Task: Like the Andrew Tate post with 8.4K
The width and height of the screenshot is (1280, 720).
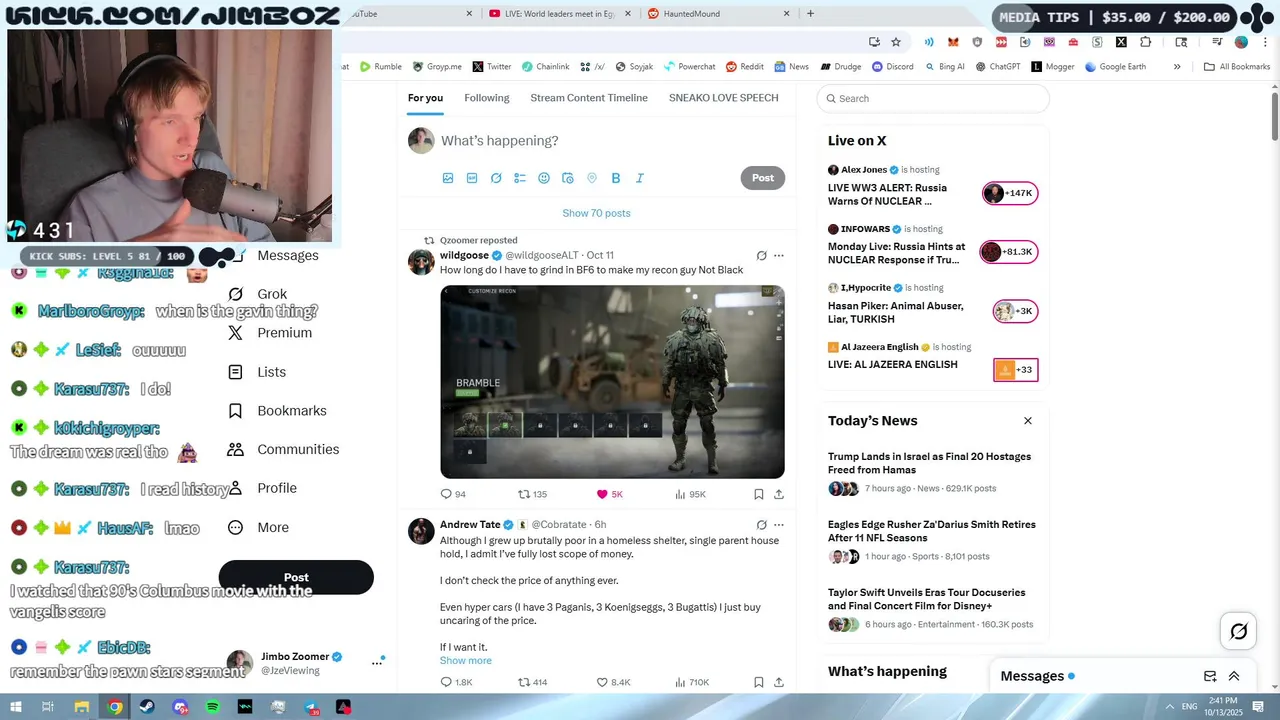Action: pyautogui.click(x=613, y=682)
